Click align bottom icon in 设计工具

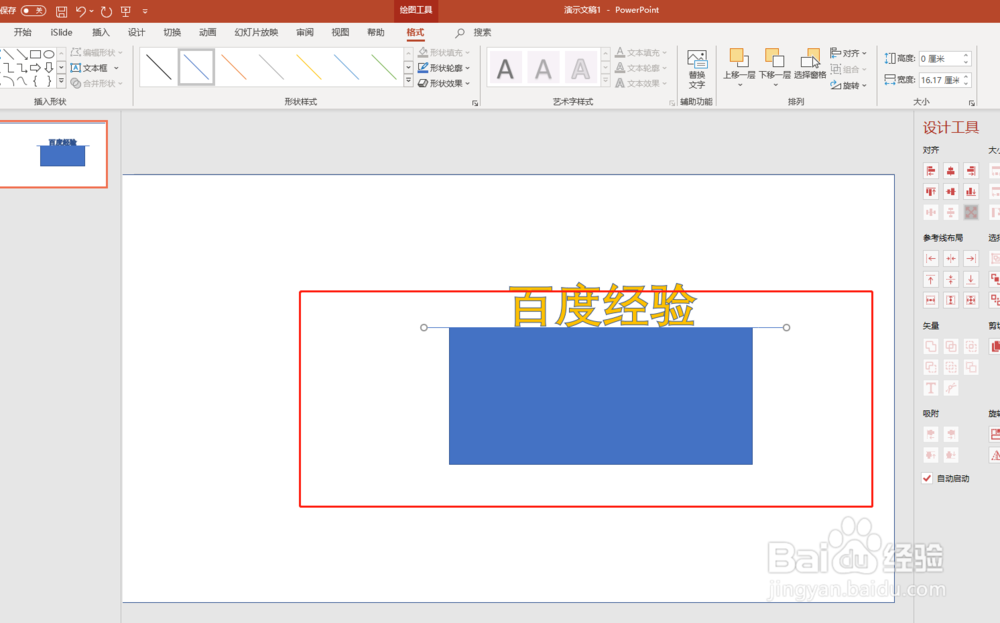[971, 191]
